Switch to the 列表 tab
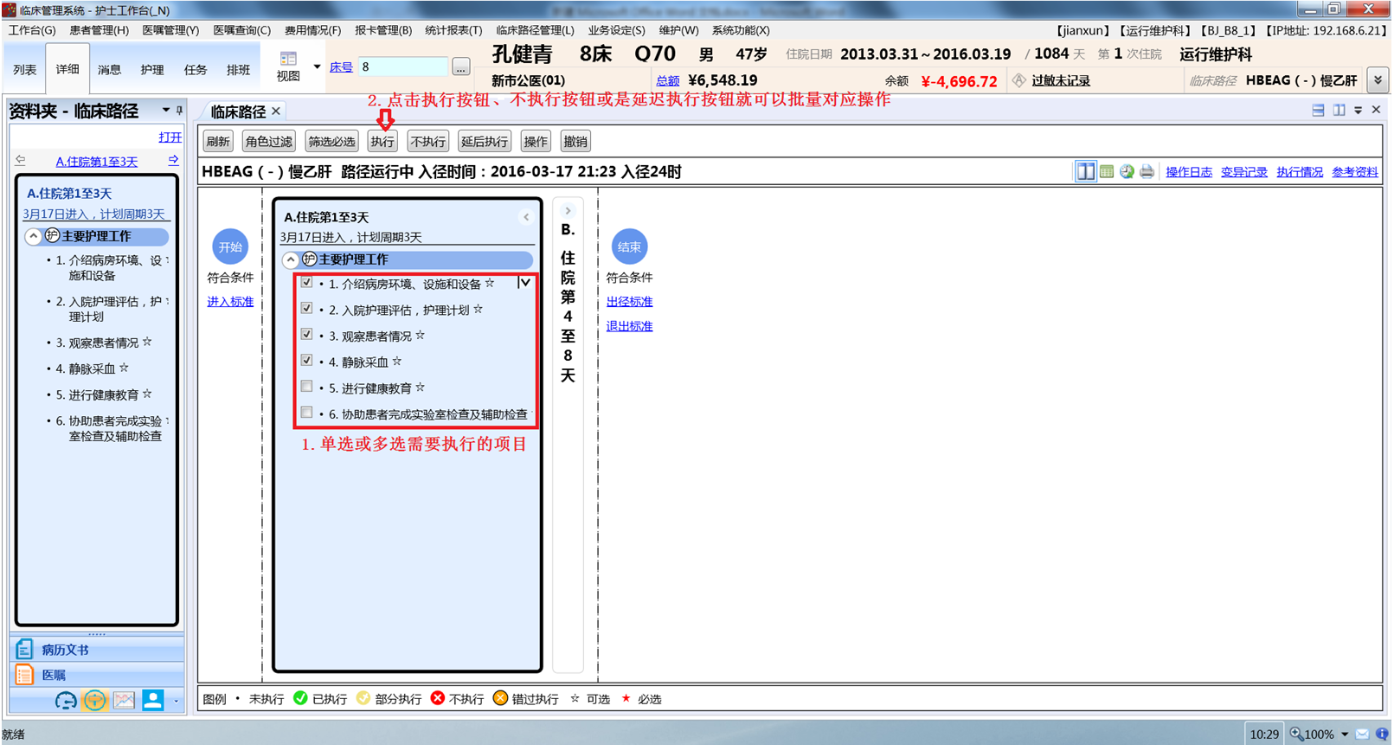This screenshot has height=745, width=1392. click(25, 70)
